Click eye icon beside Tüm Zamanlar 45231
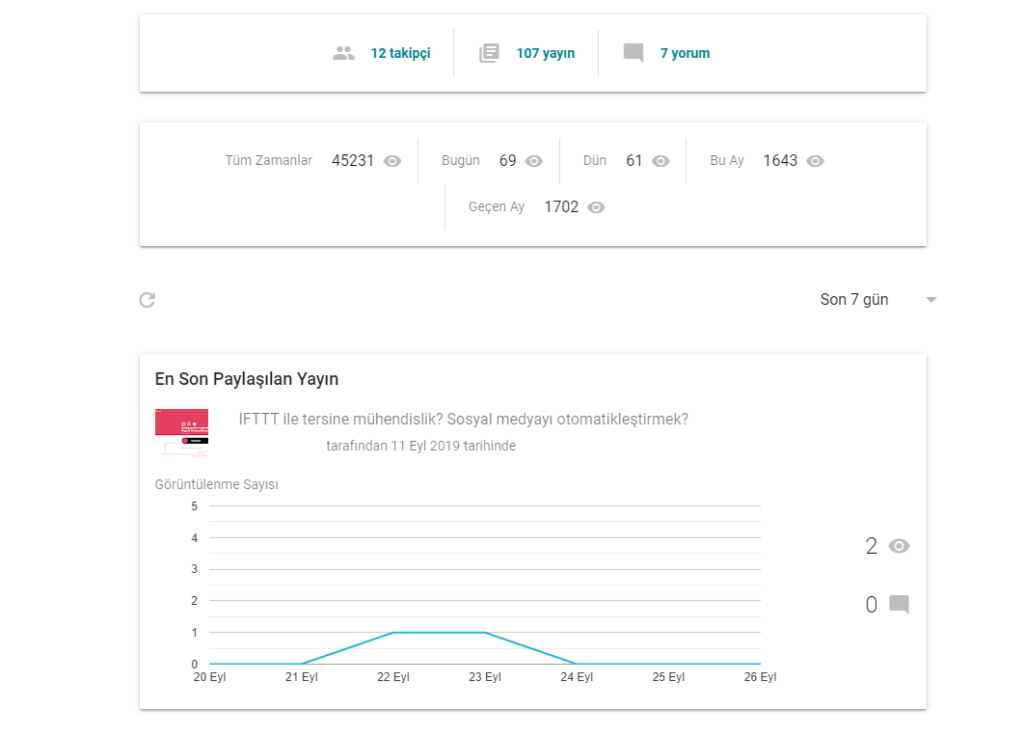1024x736 pixels. click(x=392, y=161)
